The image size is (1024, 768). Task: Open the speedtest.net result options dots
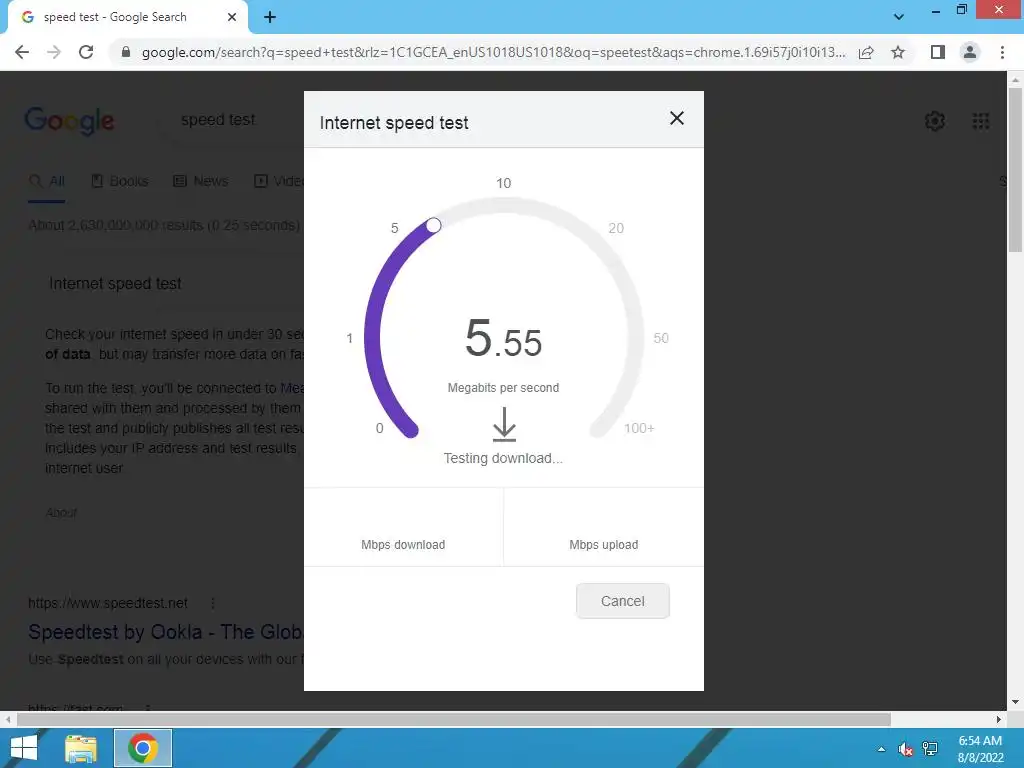[212, 603]
